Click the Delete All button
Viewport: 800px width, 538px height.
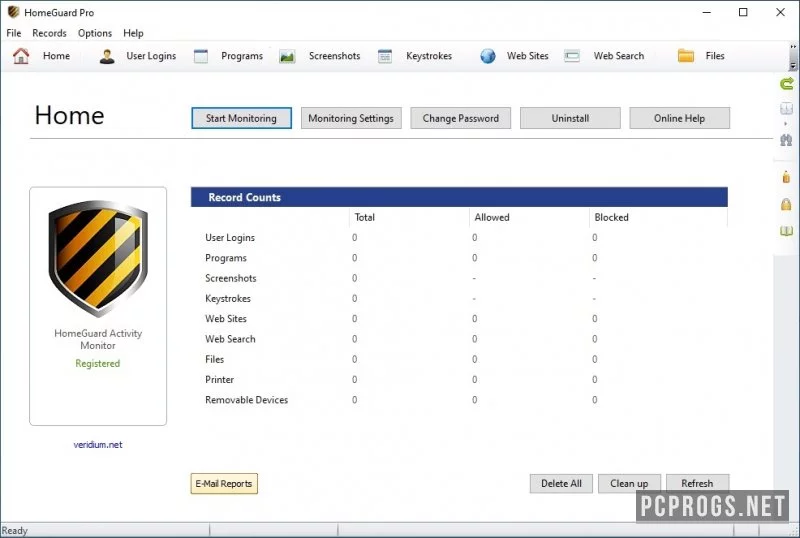tap(561, 483)
